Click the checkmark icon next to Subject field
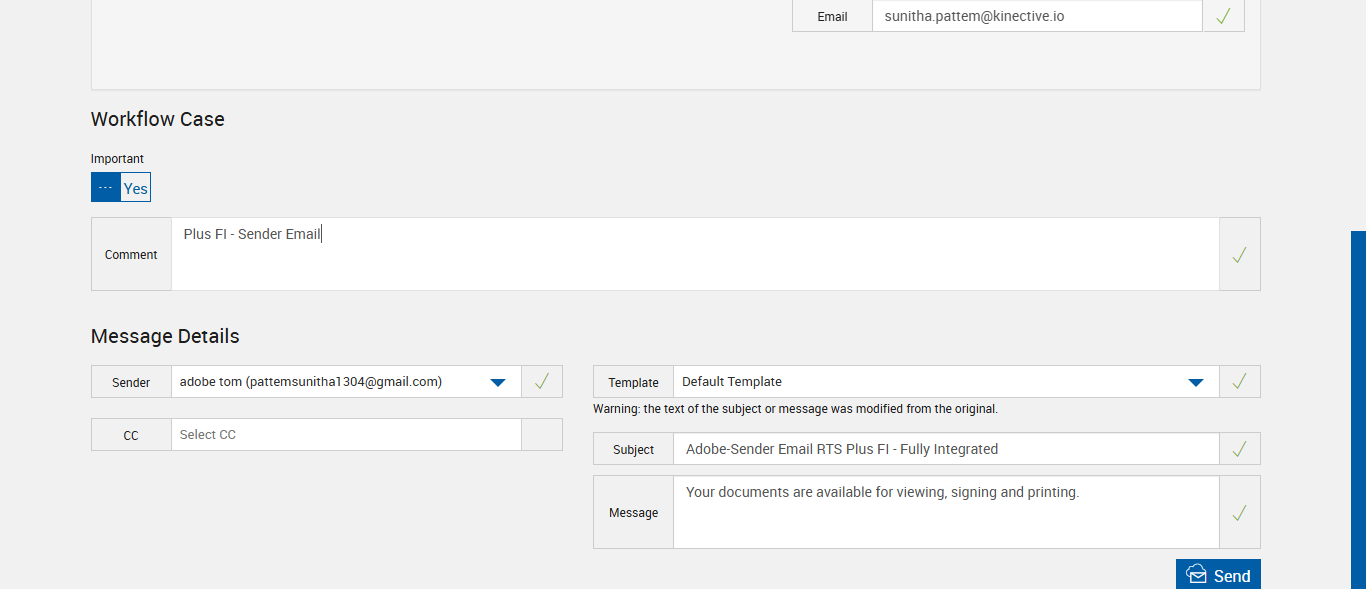This screenshot has height=589, width=1366. pyautogui.click(x=1239, y=449)
